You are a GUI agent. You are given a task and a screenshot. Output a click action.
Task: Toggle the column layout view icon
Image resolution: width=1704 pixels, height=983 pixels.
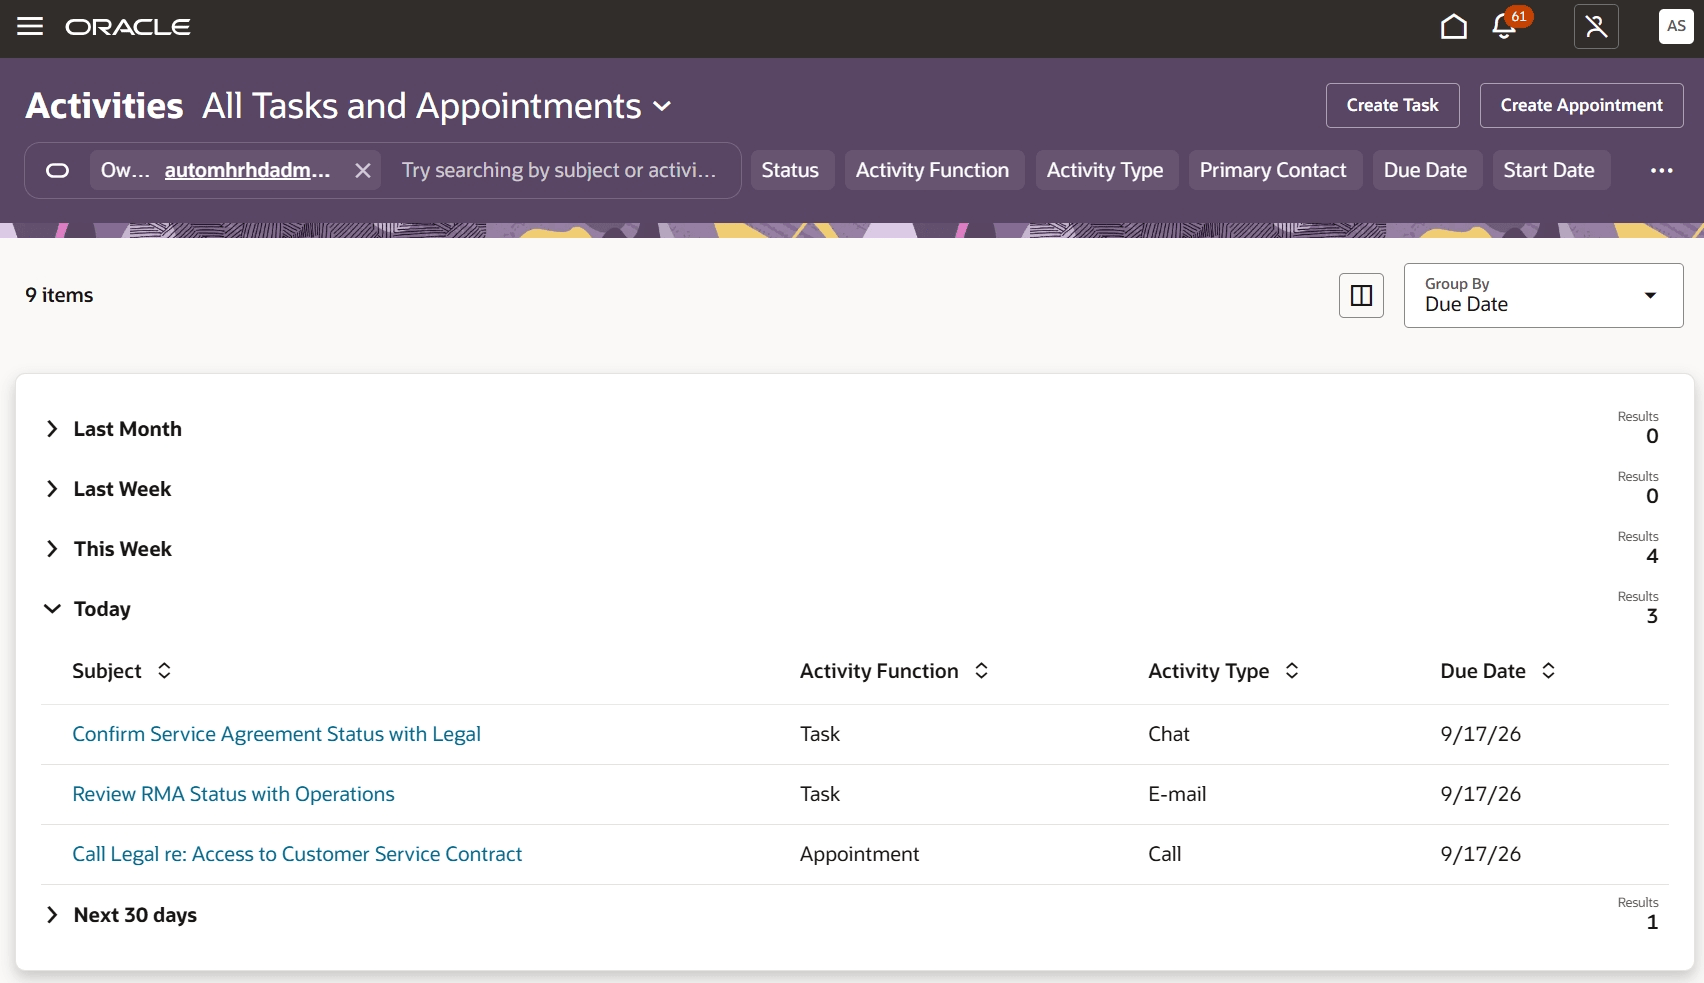(1361, 296)
